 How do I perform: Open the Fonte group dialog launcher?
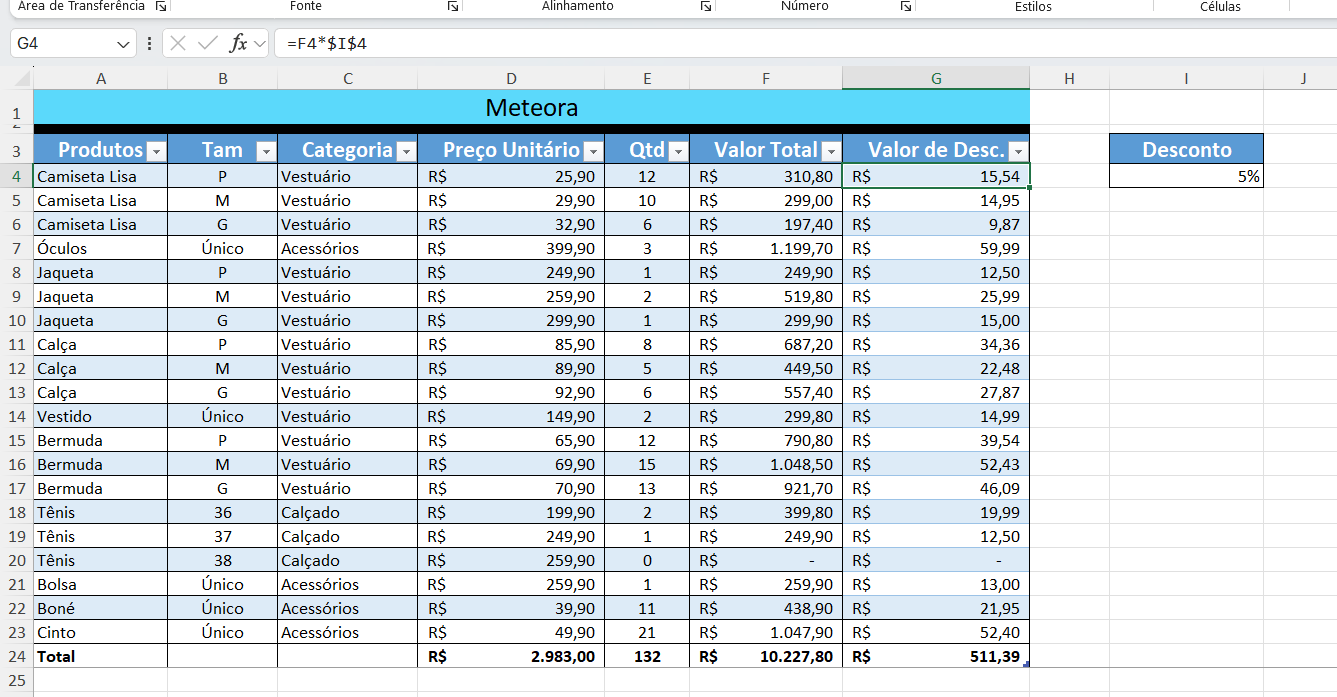[453, 6]
